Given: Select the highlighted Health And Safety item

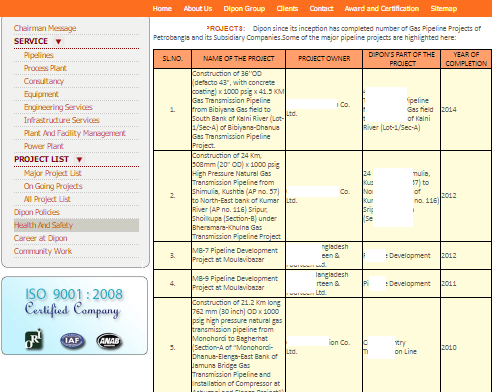Looking at the screenshot, I should (x=76, y=225).
